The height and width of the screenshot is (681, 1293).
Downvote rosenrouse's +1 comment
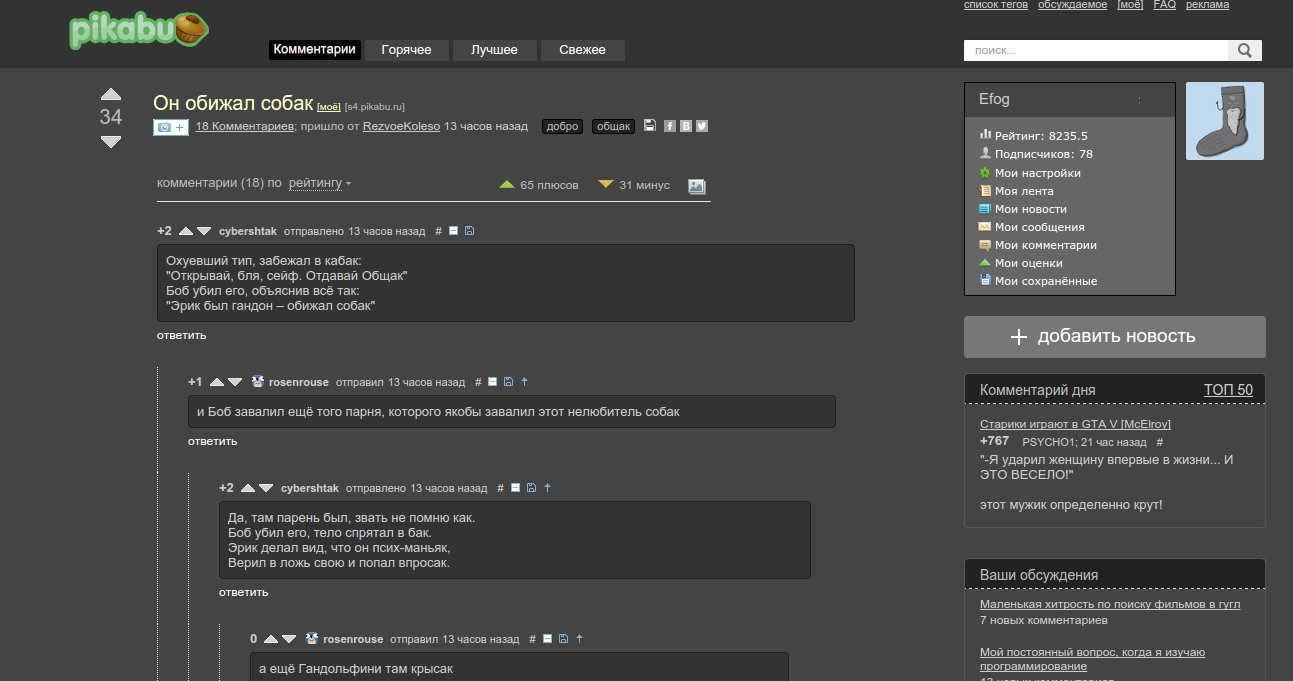[x=235, y=382]
